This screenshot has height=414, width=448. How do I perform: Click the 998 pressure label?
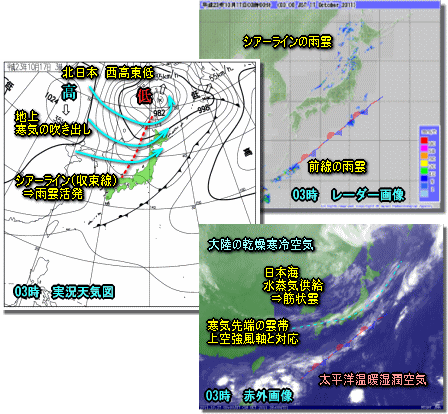tap(203, 109)
